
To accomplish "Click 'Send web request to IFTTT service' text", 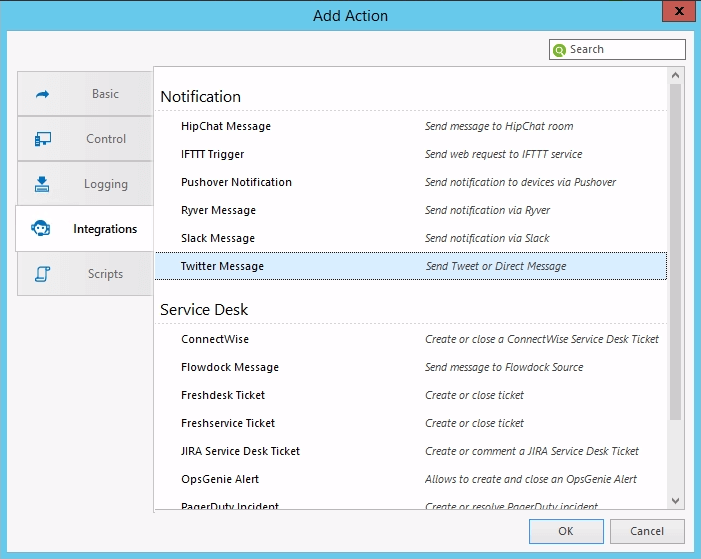I will [503, 154].
